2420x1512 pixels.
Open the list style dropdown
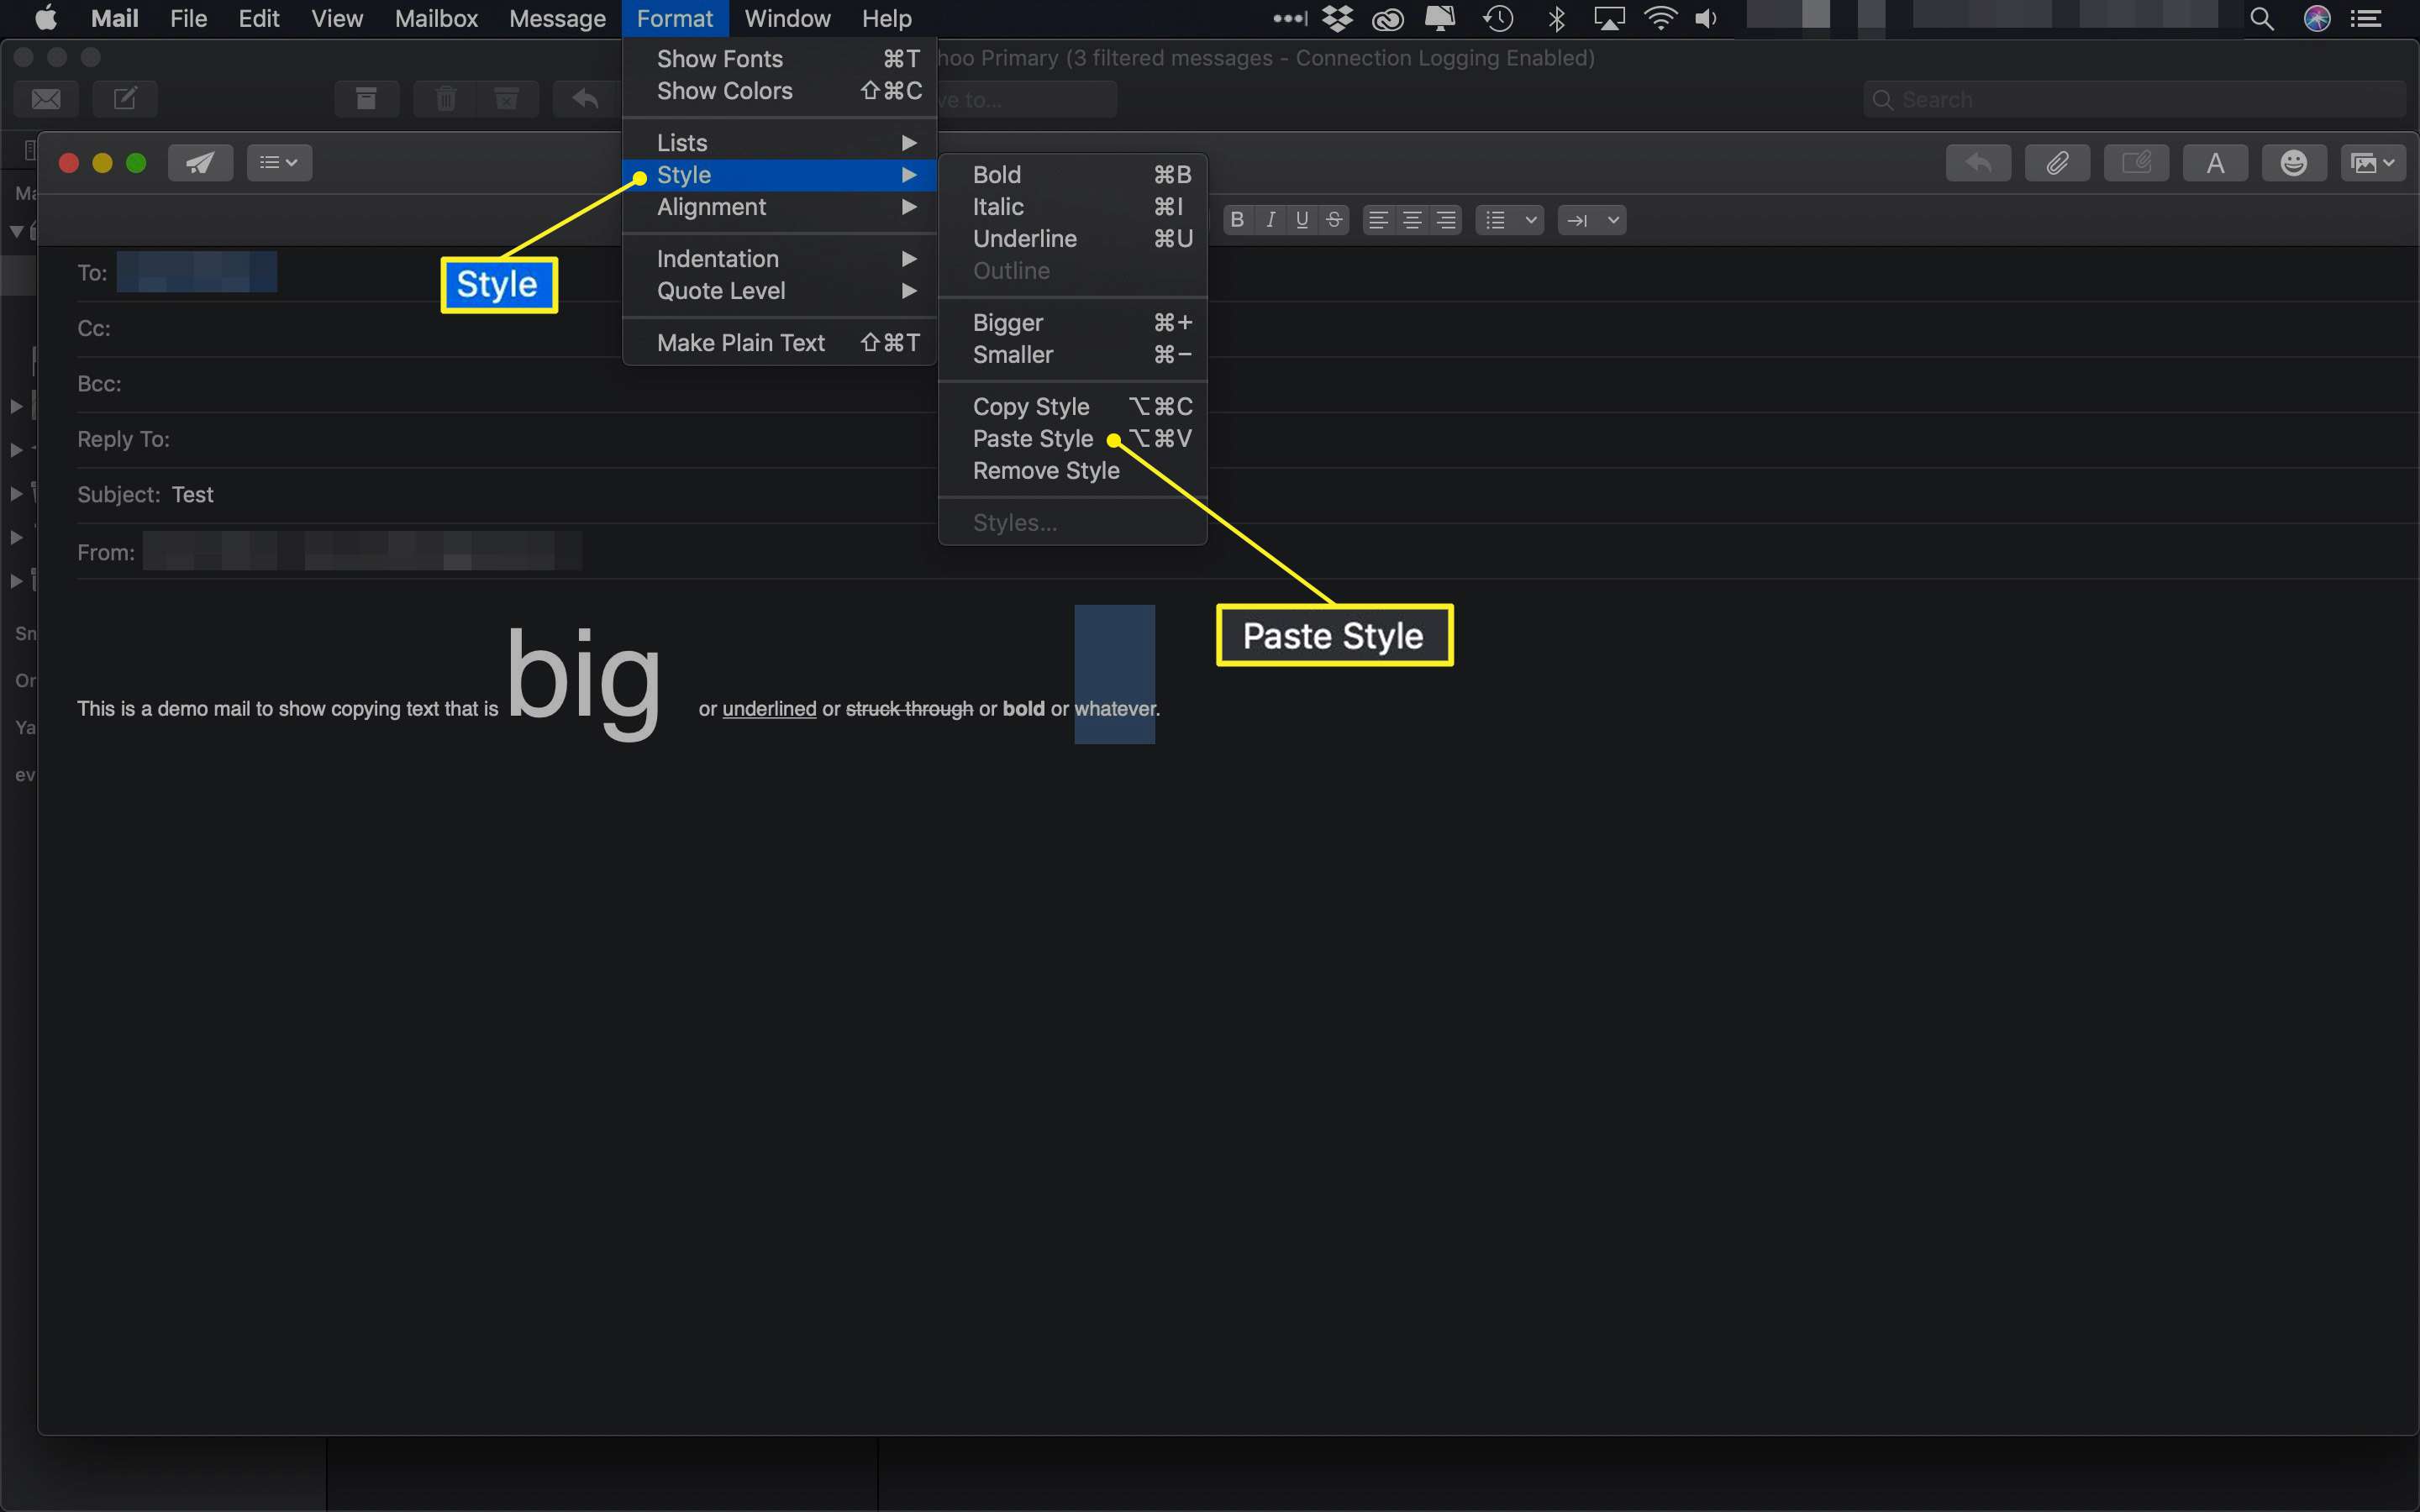pos(1510,220)
